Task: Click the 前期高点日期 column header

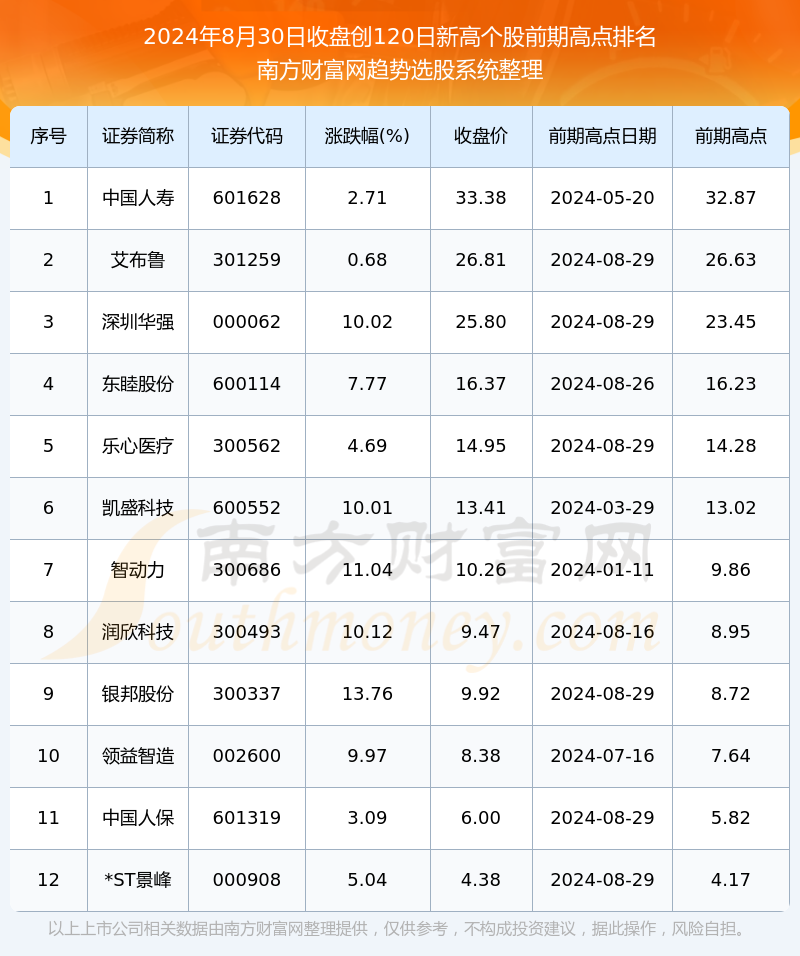Action: (x=602, y=136)
